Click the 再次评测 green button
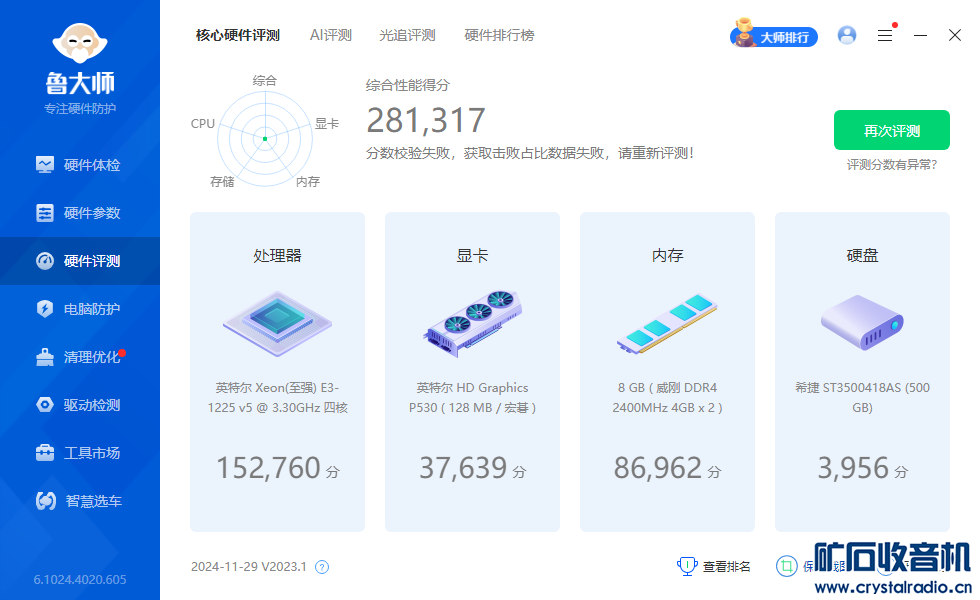The height and width of the screenshot is (600, 980). pyautogui.click(x=891, y=130)
